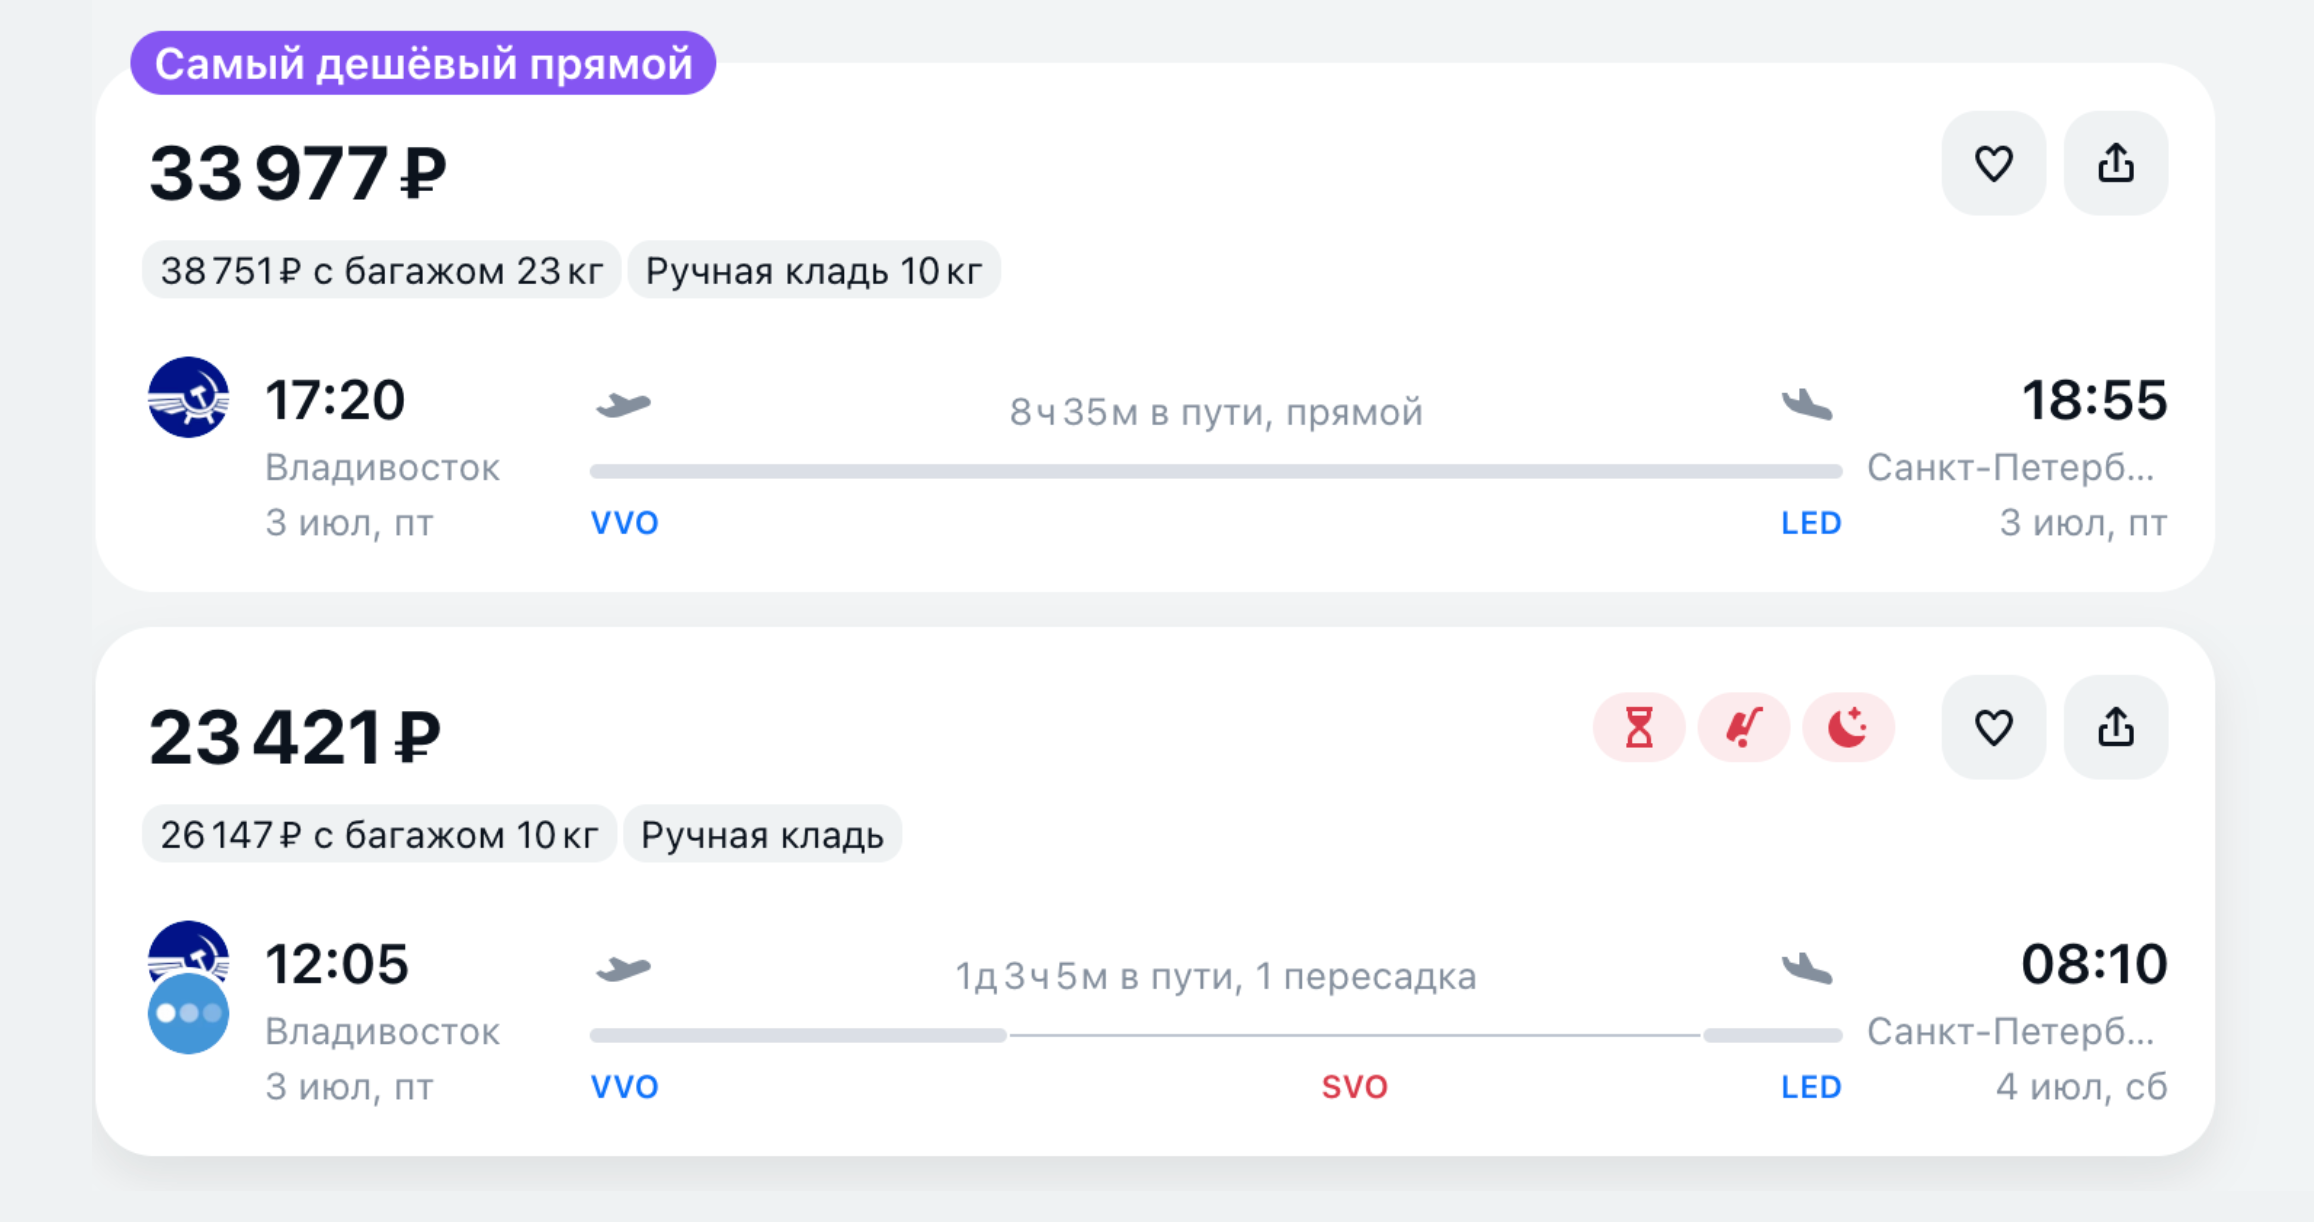Select 38 751 ₽ with 23 kg baggage option
This screenshot has width=2314, height=1222.
pos(381,270)
